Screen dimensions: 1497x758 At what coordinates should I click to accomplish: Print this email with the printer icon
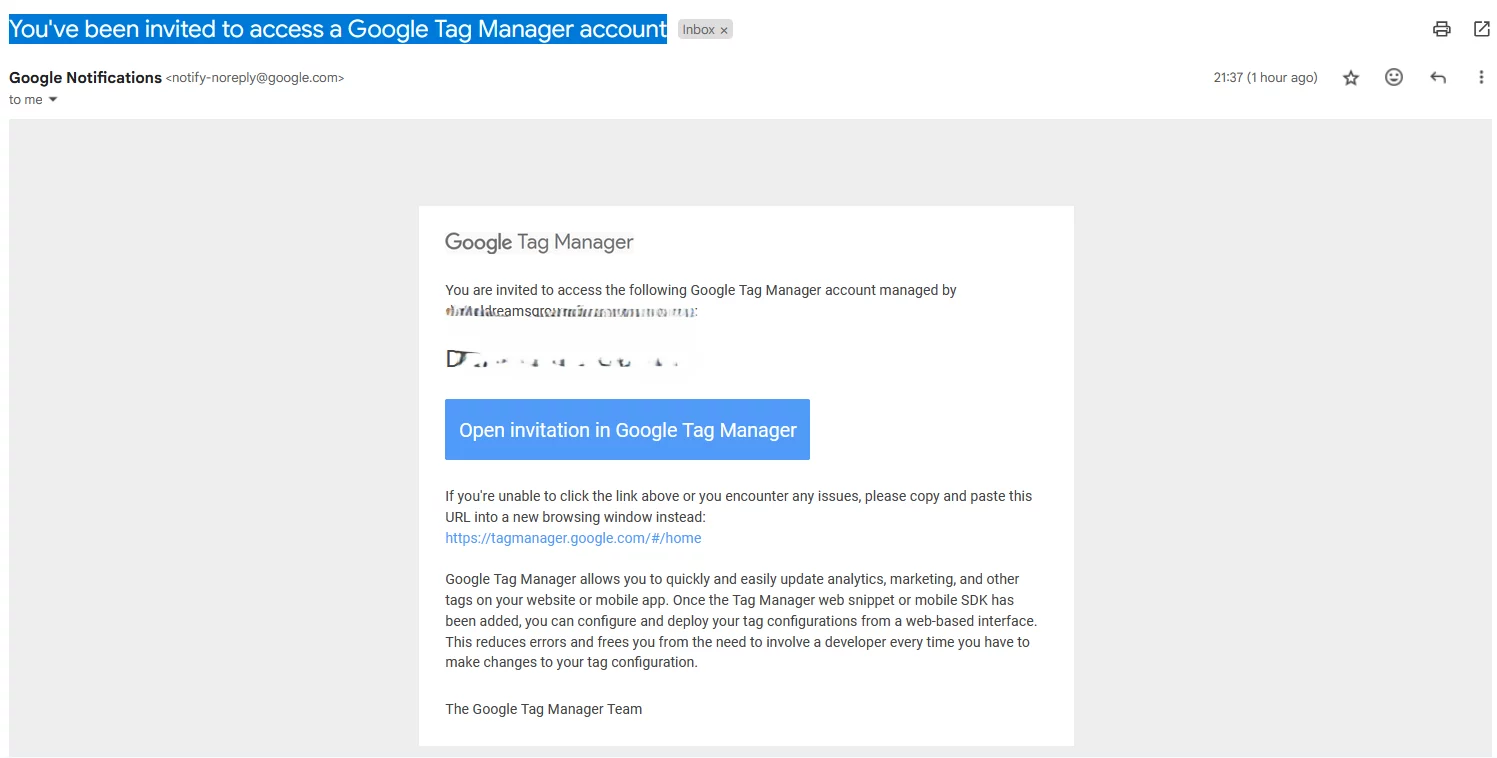[x=1441, y=29]
